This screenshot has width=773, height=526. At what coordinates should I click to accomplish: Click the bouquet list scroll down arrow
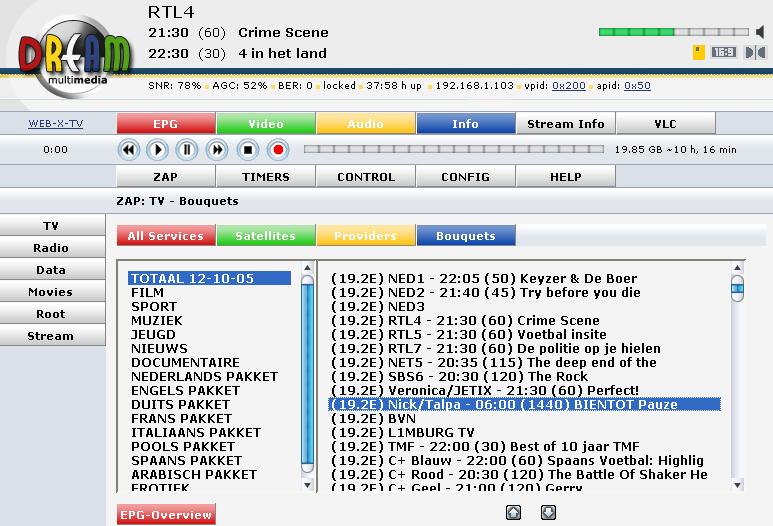coord(308,485)
